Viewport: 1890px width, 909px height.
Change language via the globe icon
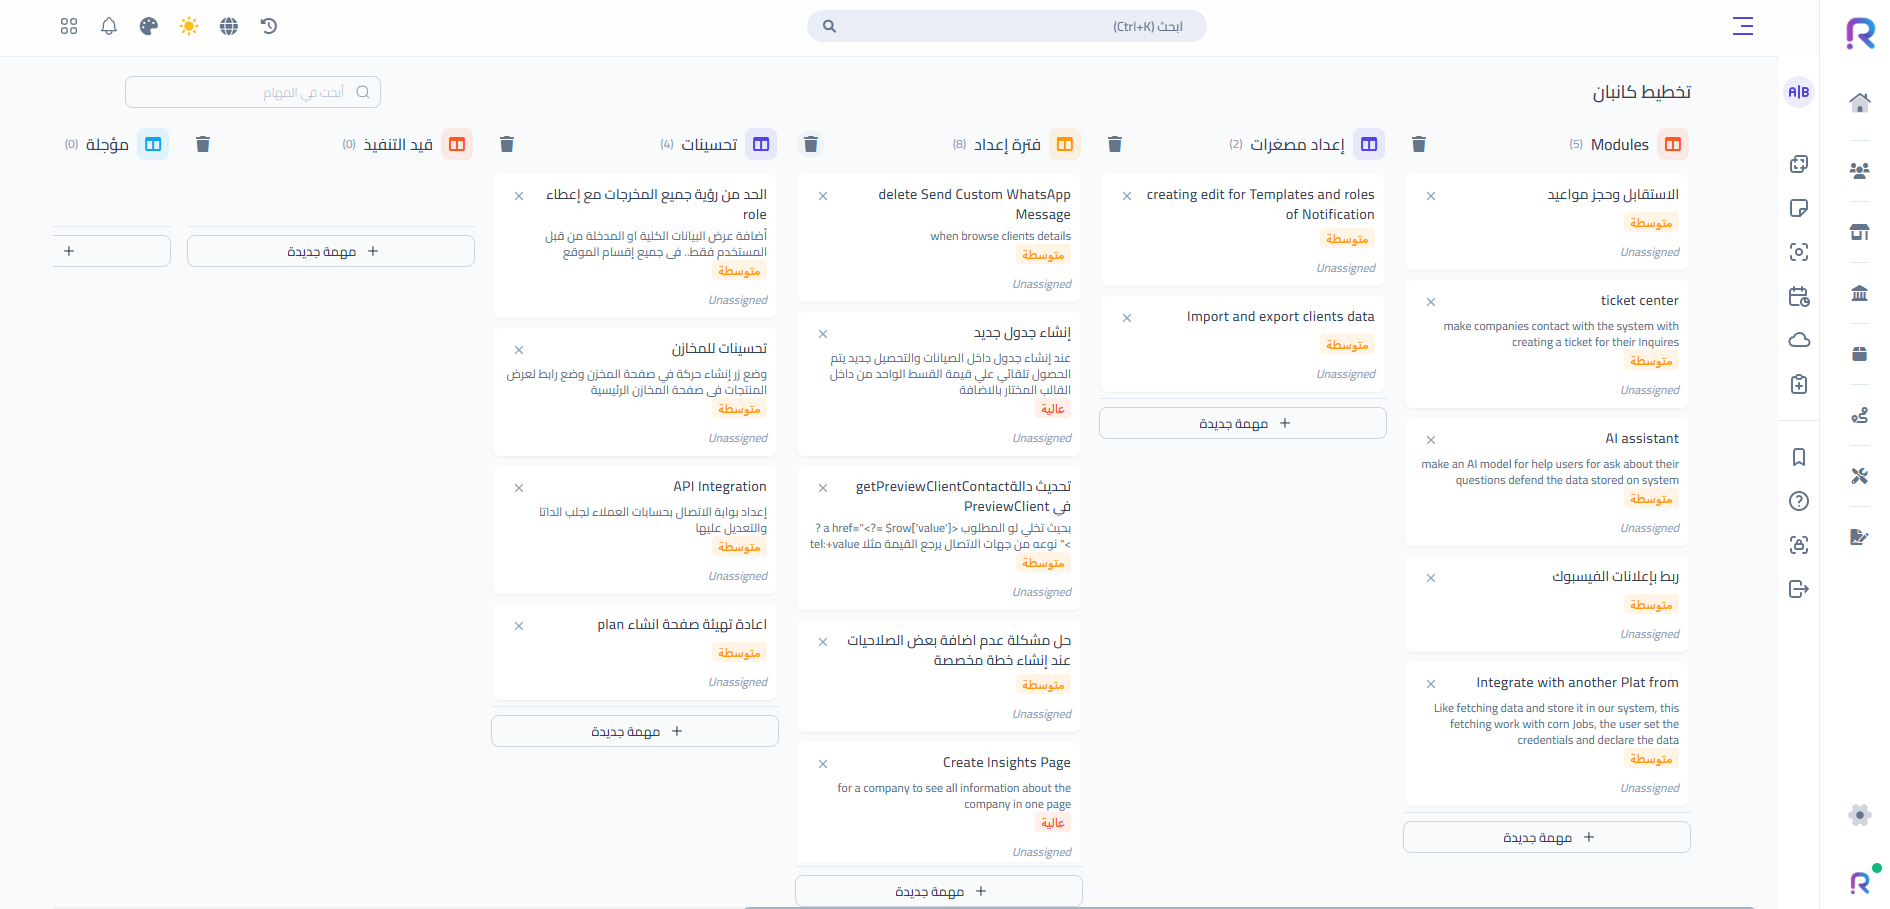(228, 26)
